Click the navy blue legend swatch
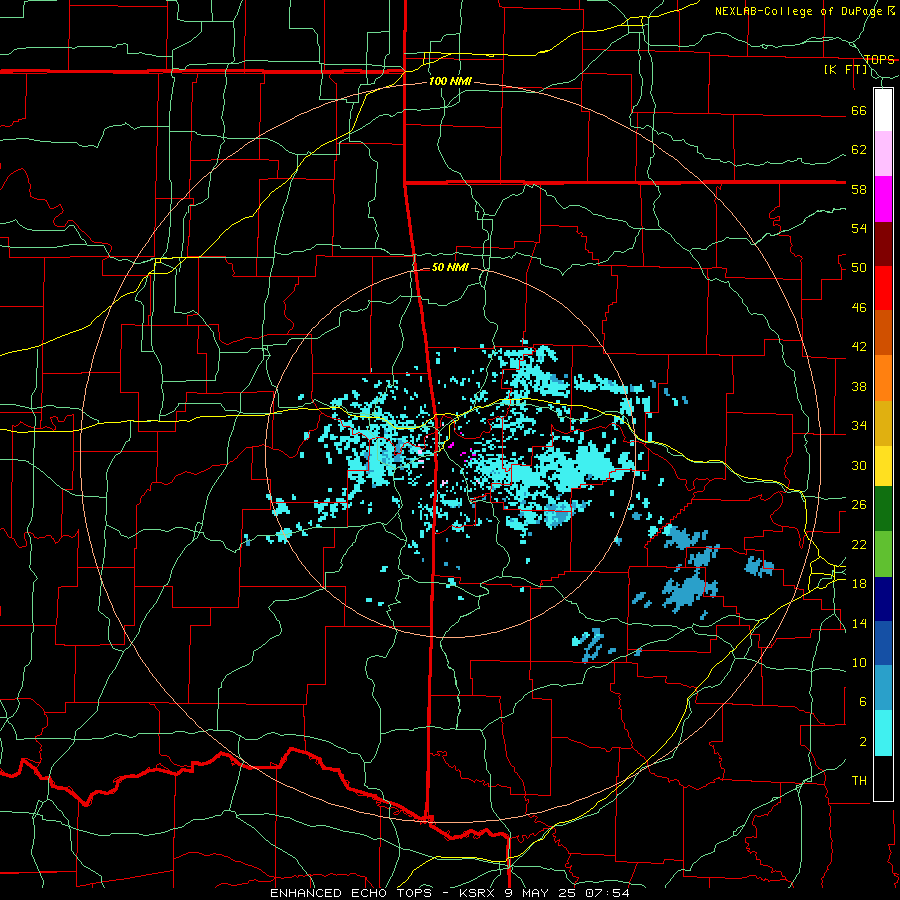Screen dimensions: 900x900 883,599
